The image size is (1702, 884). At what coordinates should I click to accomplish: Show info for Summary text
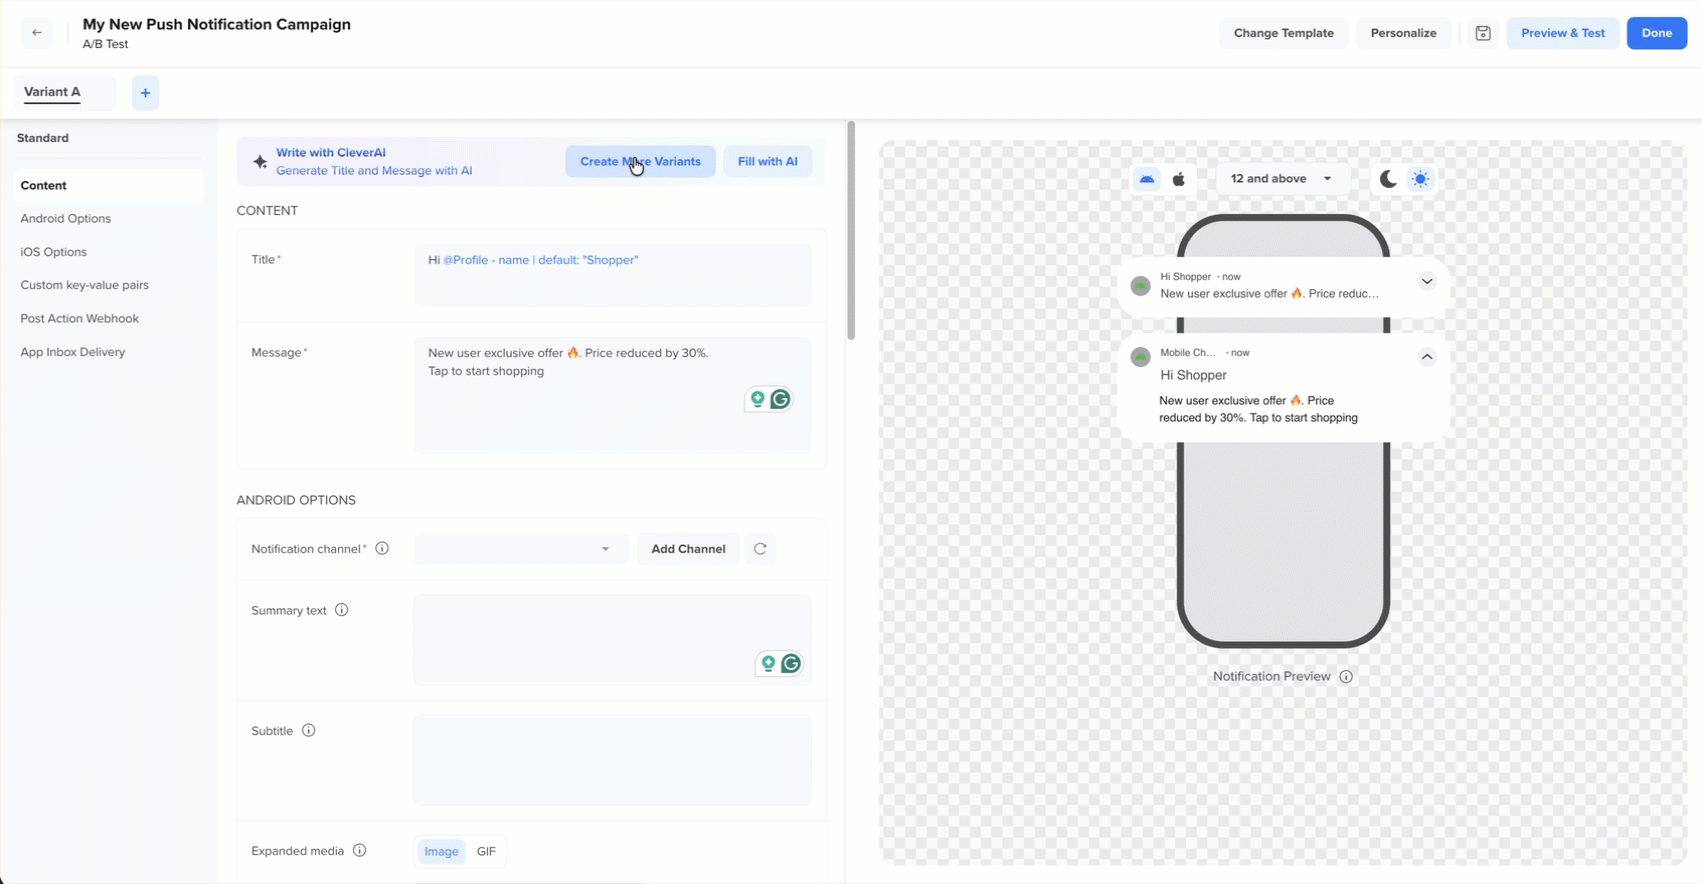[342, 610]
